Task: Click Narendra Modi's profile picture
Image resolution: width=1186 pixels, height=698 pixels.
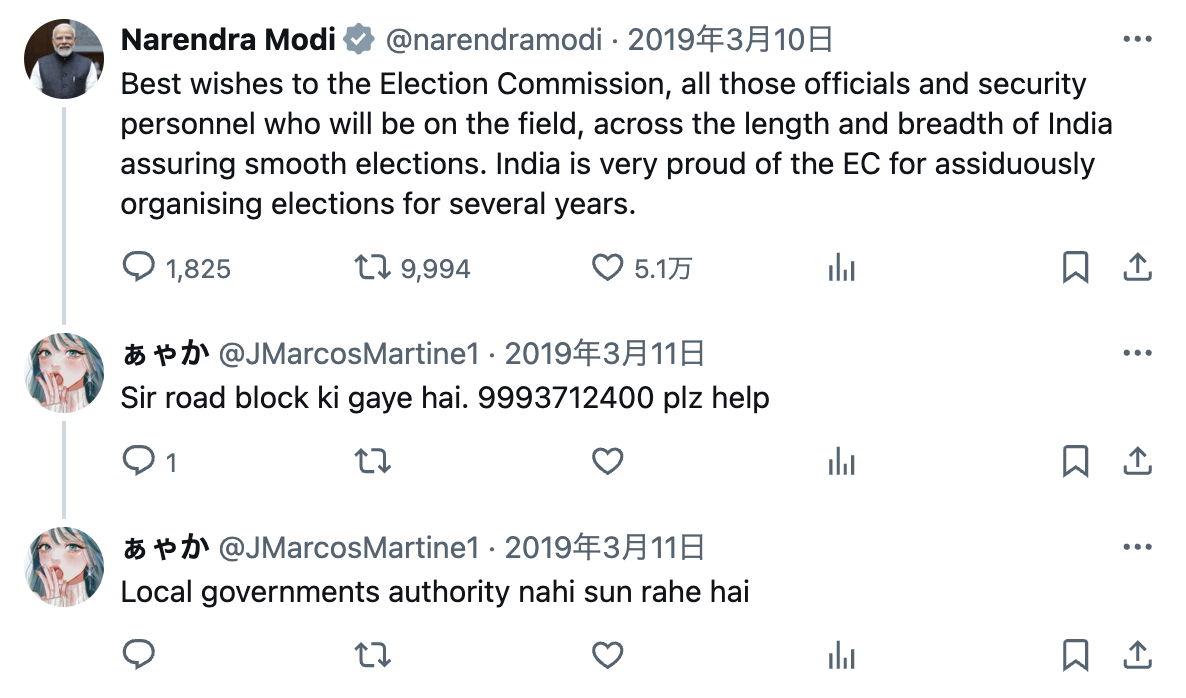Action: (x=64, y=59)
